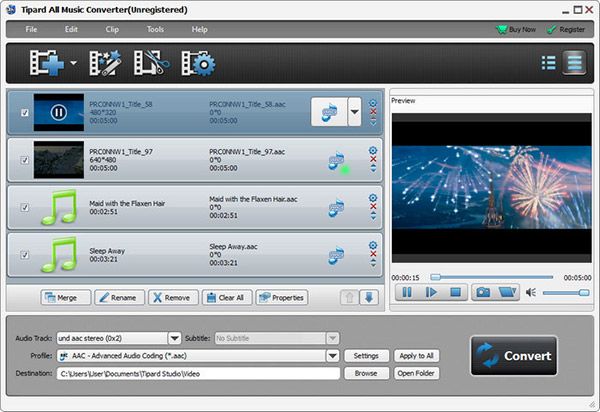
Task: Open the disabled Subtitle dropdown
Action: point(333,338)
